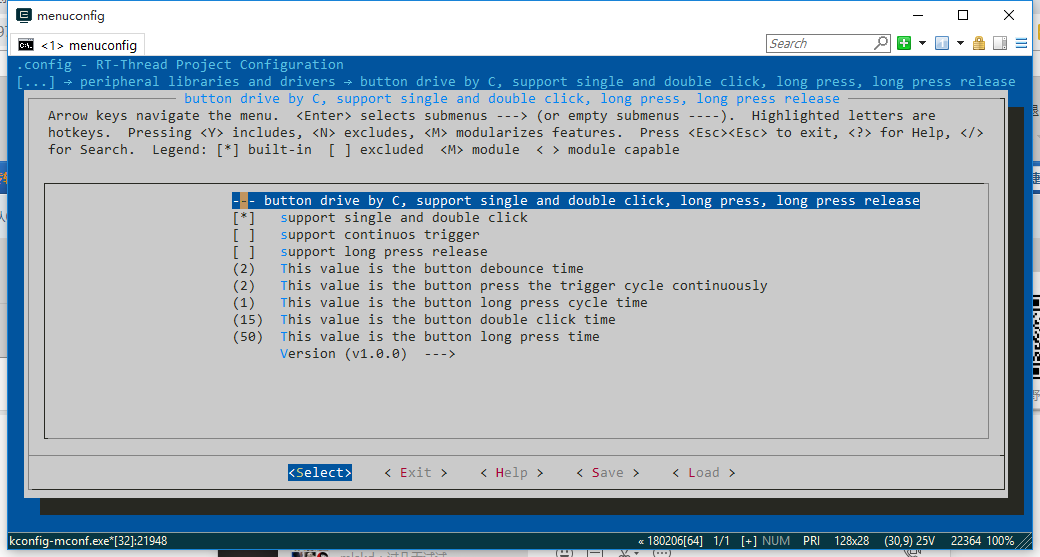1040x557 pixels.
Task: Click the '[+]' status bar indicator
Action: [x=749, y=541]
